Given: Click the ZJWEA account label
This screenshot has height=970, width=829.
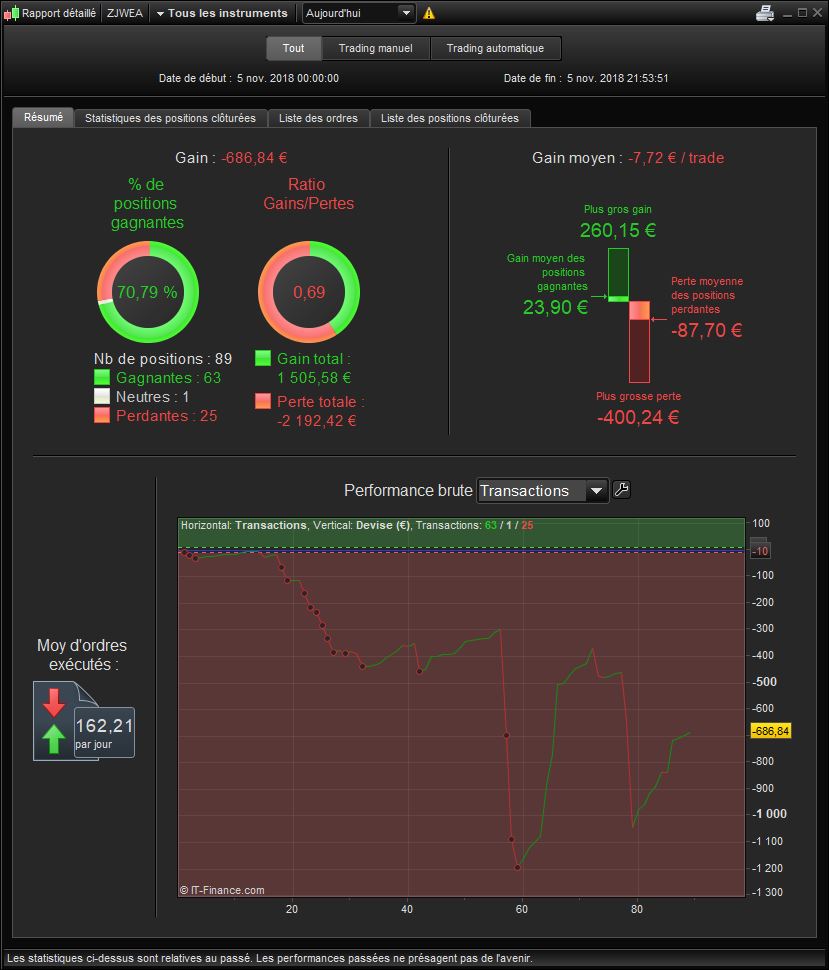Looking at the screenshot, I should coord(124,13).
